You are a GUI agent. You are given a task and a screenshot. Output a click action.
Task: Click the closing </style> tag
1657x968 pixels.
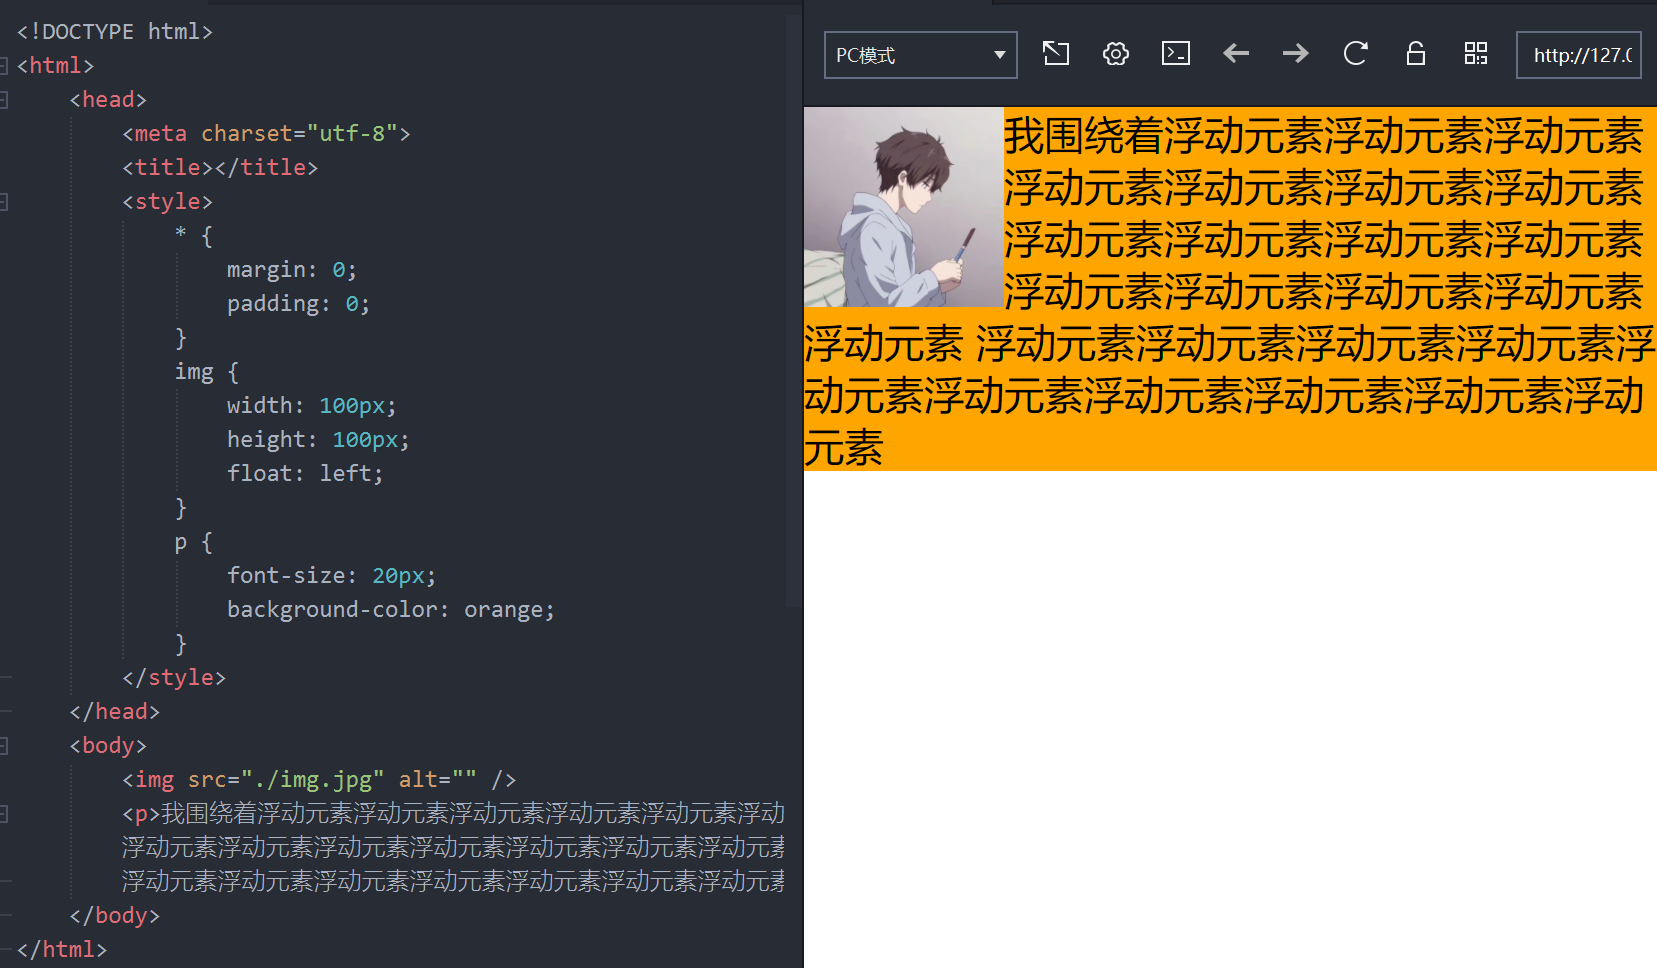[x=174, y=677]
